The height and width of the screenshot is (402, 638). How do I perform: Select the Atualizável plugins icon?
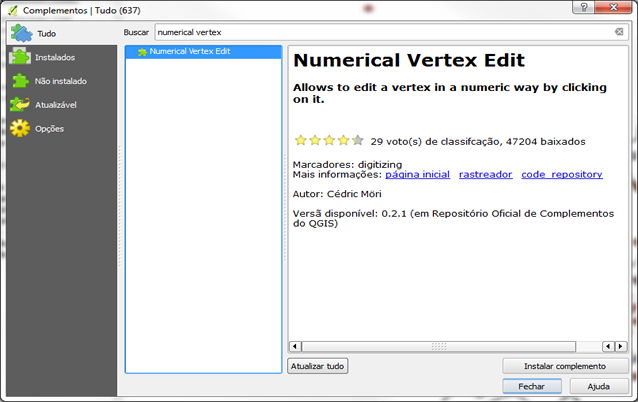[19, 105]
